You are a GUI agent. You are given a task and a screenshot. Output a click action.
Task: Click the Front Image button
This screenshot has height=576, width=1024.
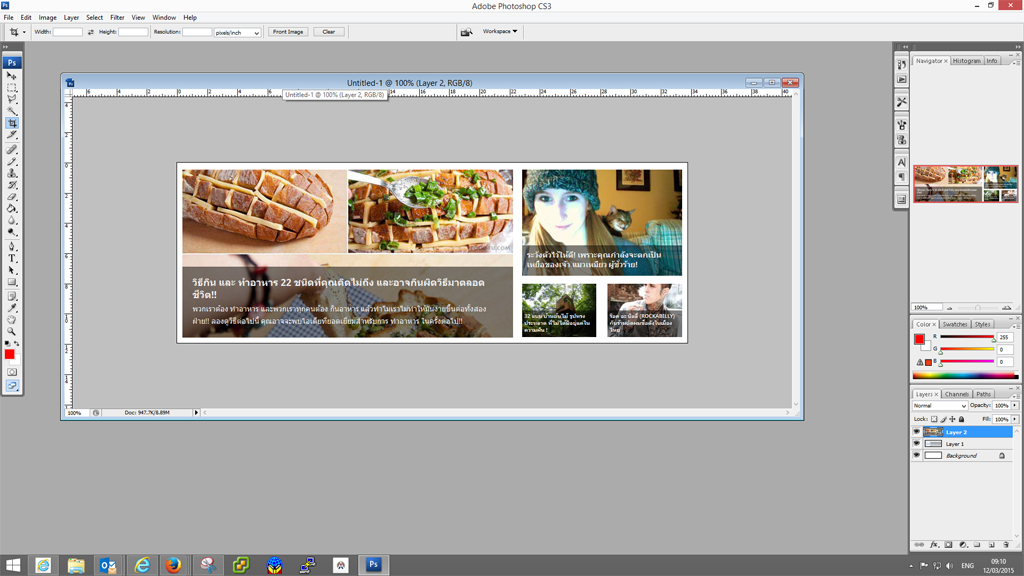288,32
